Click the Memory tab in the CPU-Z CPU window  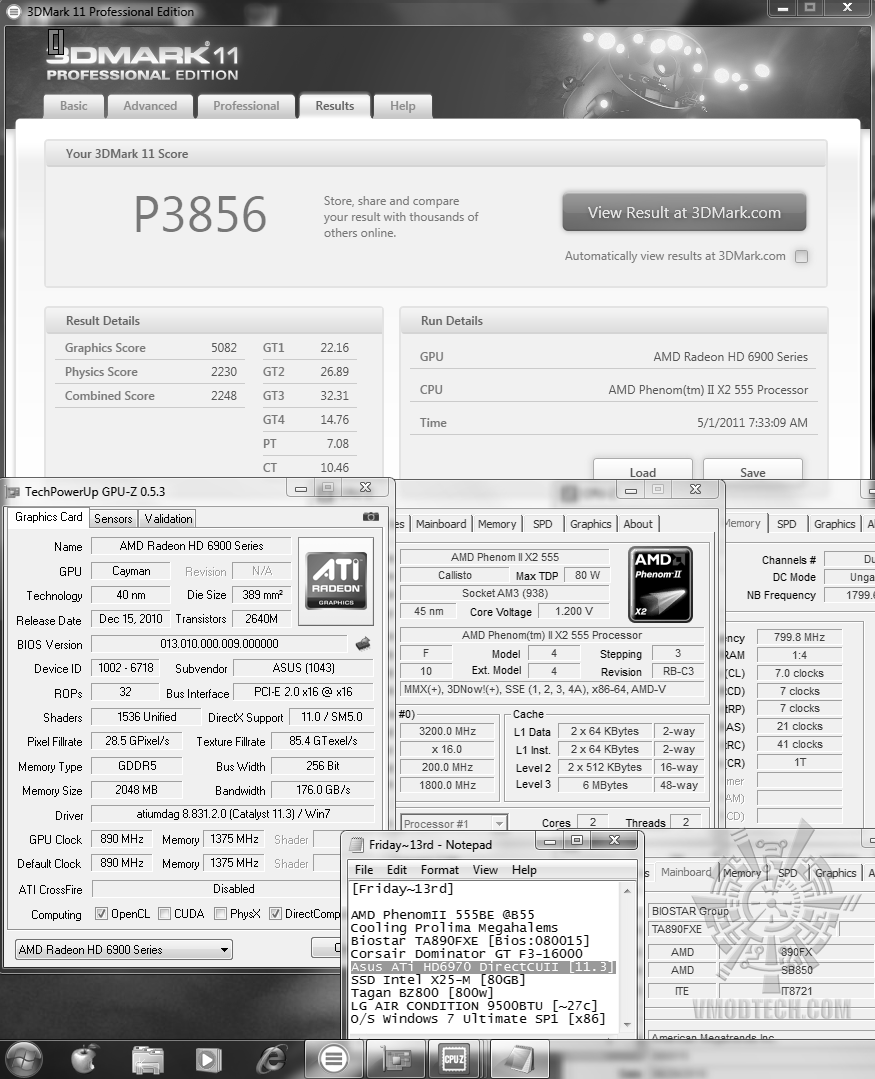click(x=497, y=524)
